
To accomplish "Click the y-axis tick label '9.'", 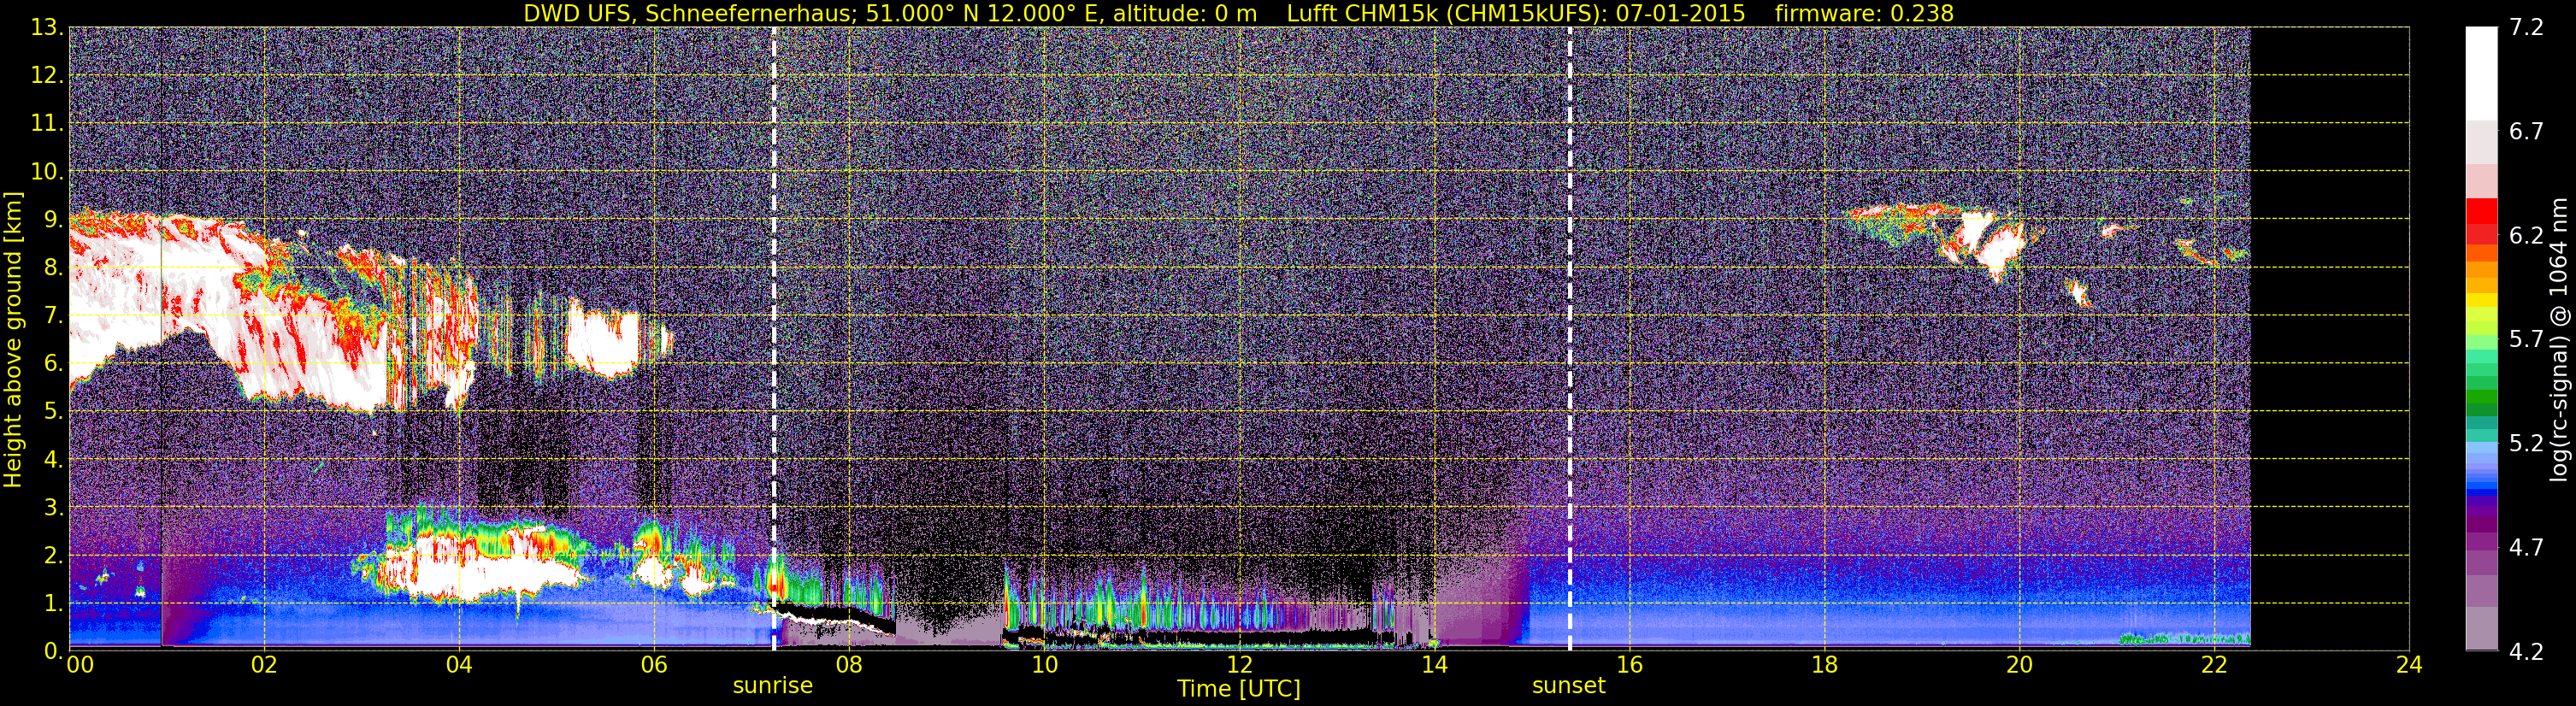I will (x=53, y=220).
